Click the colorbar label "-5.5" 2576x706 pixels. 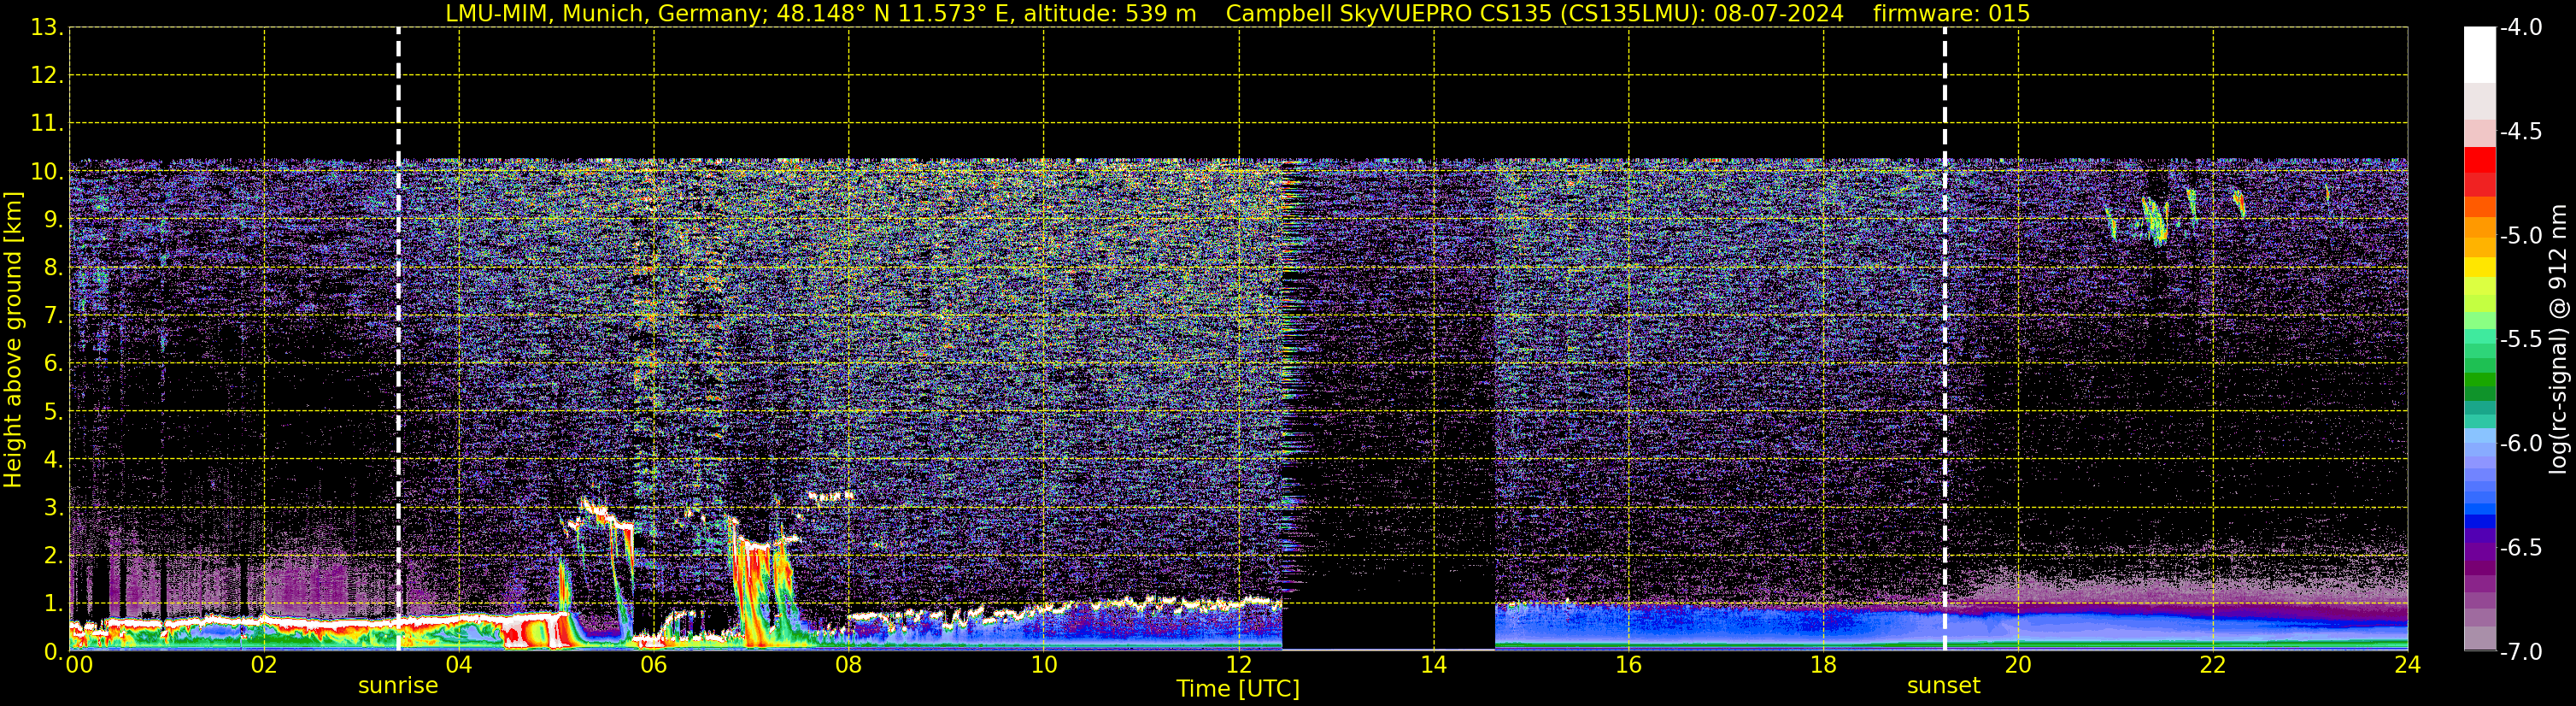tap(2520, 339)
